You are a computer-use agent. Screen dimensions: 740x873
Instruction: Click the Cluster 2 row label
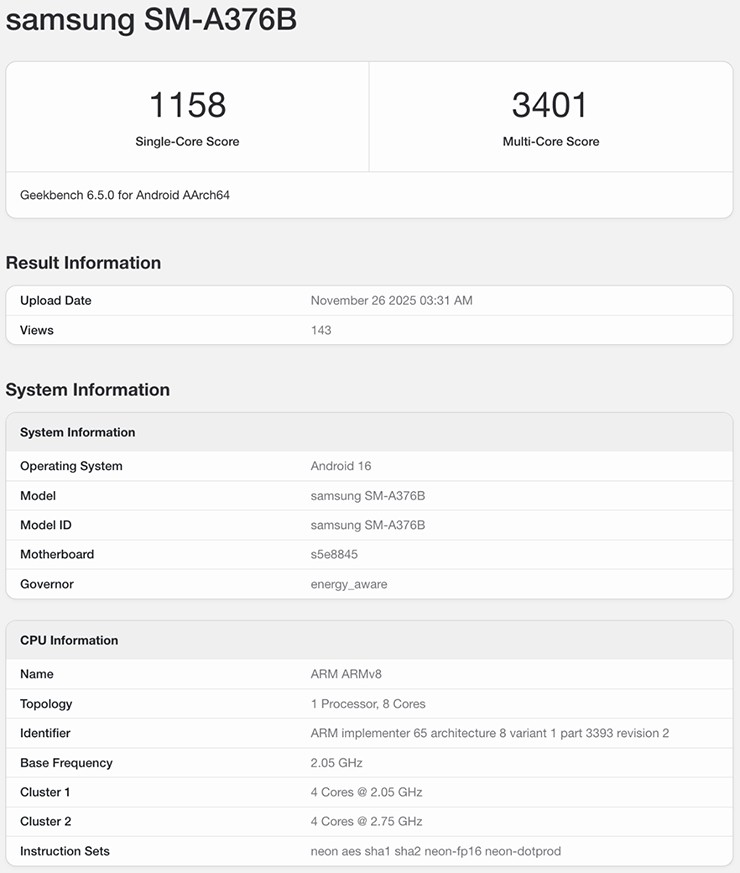click(x=46, y=822)
